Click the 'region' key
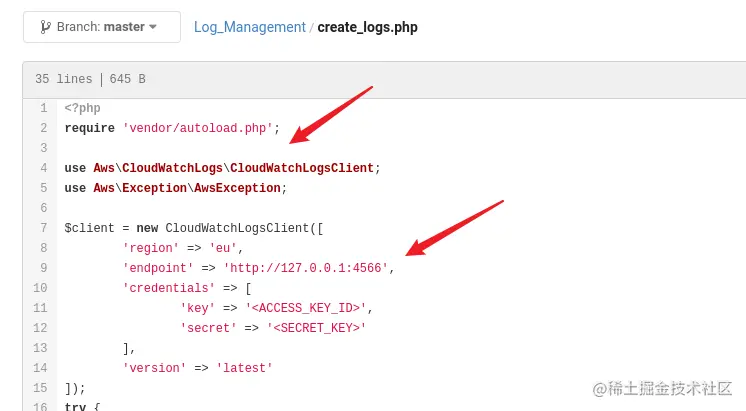Screen dimensions: 746x411 point(151,248)
